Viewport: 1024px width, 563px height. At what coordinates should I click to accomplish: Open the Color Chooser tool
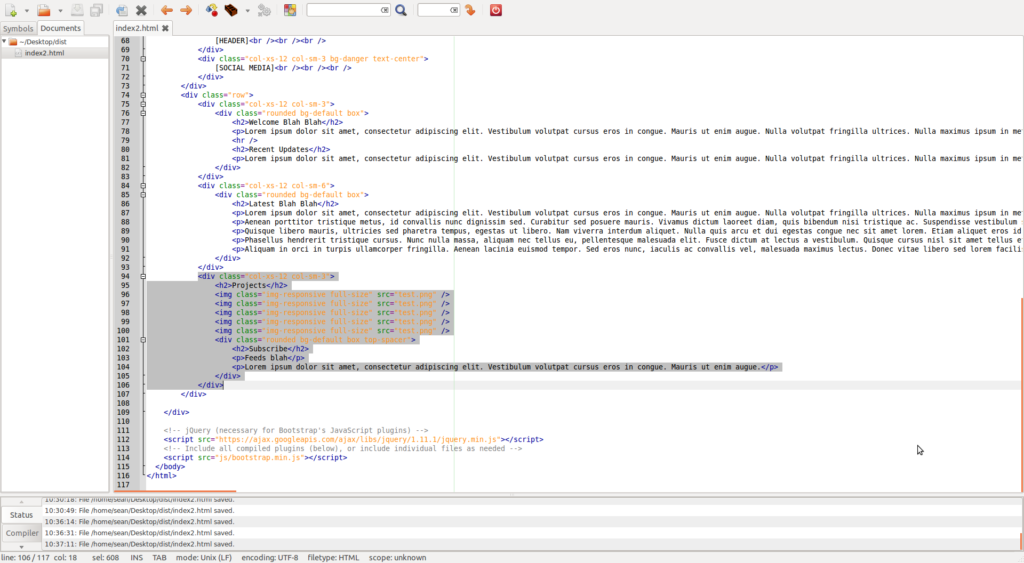(x=290, y=10)
